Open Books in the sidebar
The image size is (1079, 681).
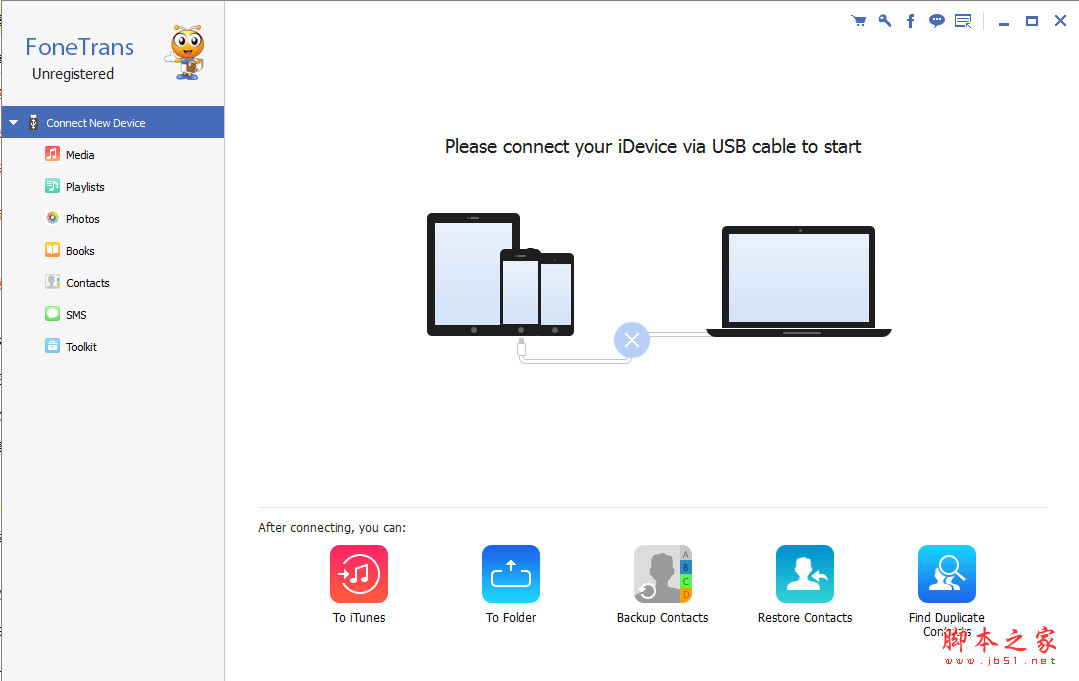pyautogui.click(x=80, y=250)
